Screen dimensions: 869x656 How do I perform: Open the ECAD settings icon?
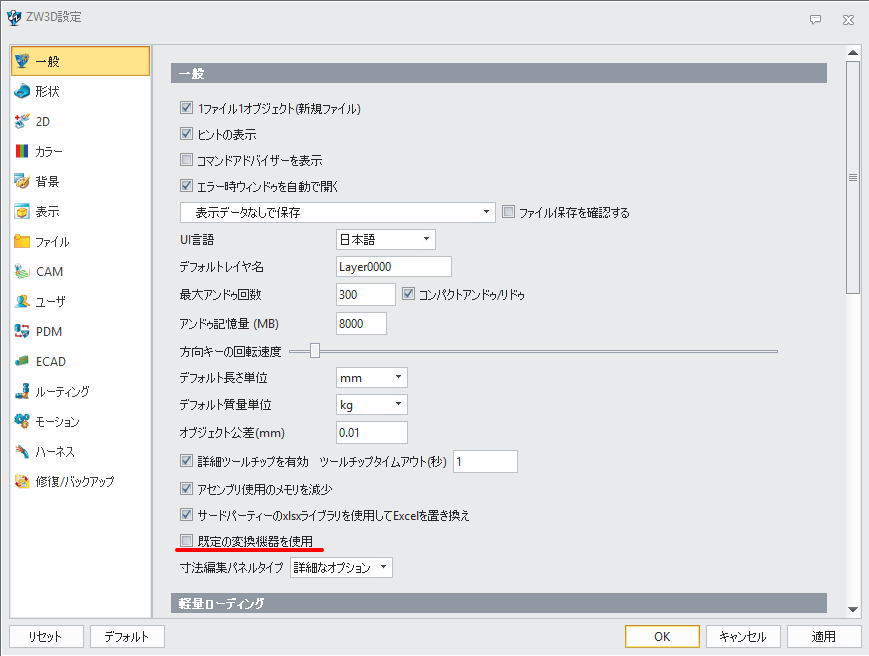coord(21,362)
